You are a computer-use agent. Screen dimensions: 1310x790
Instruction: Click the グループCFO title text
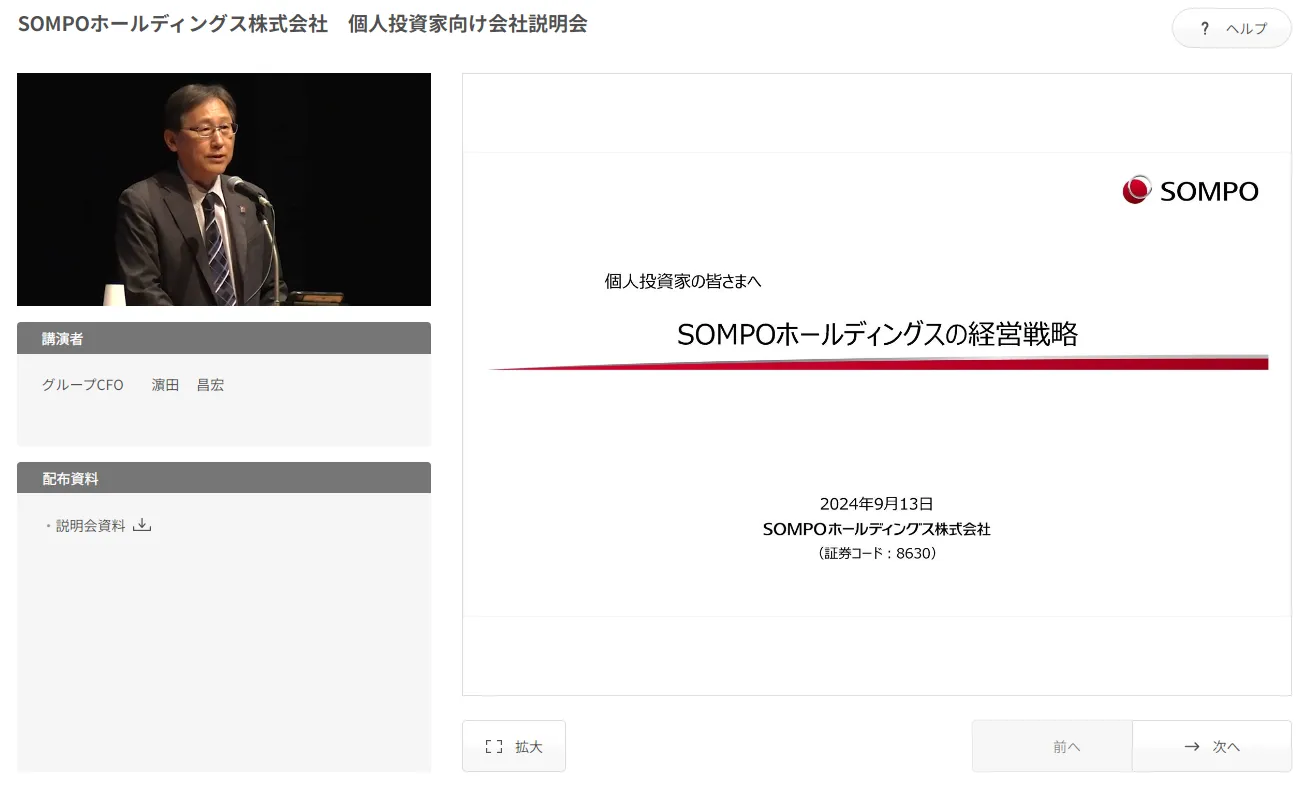83,385
